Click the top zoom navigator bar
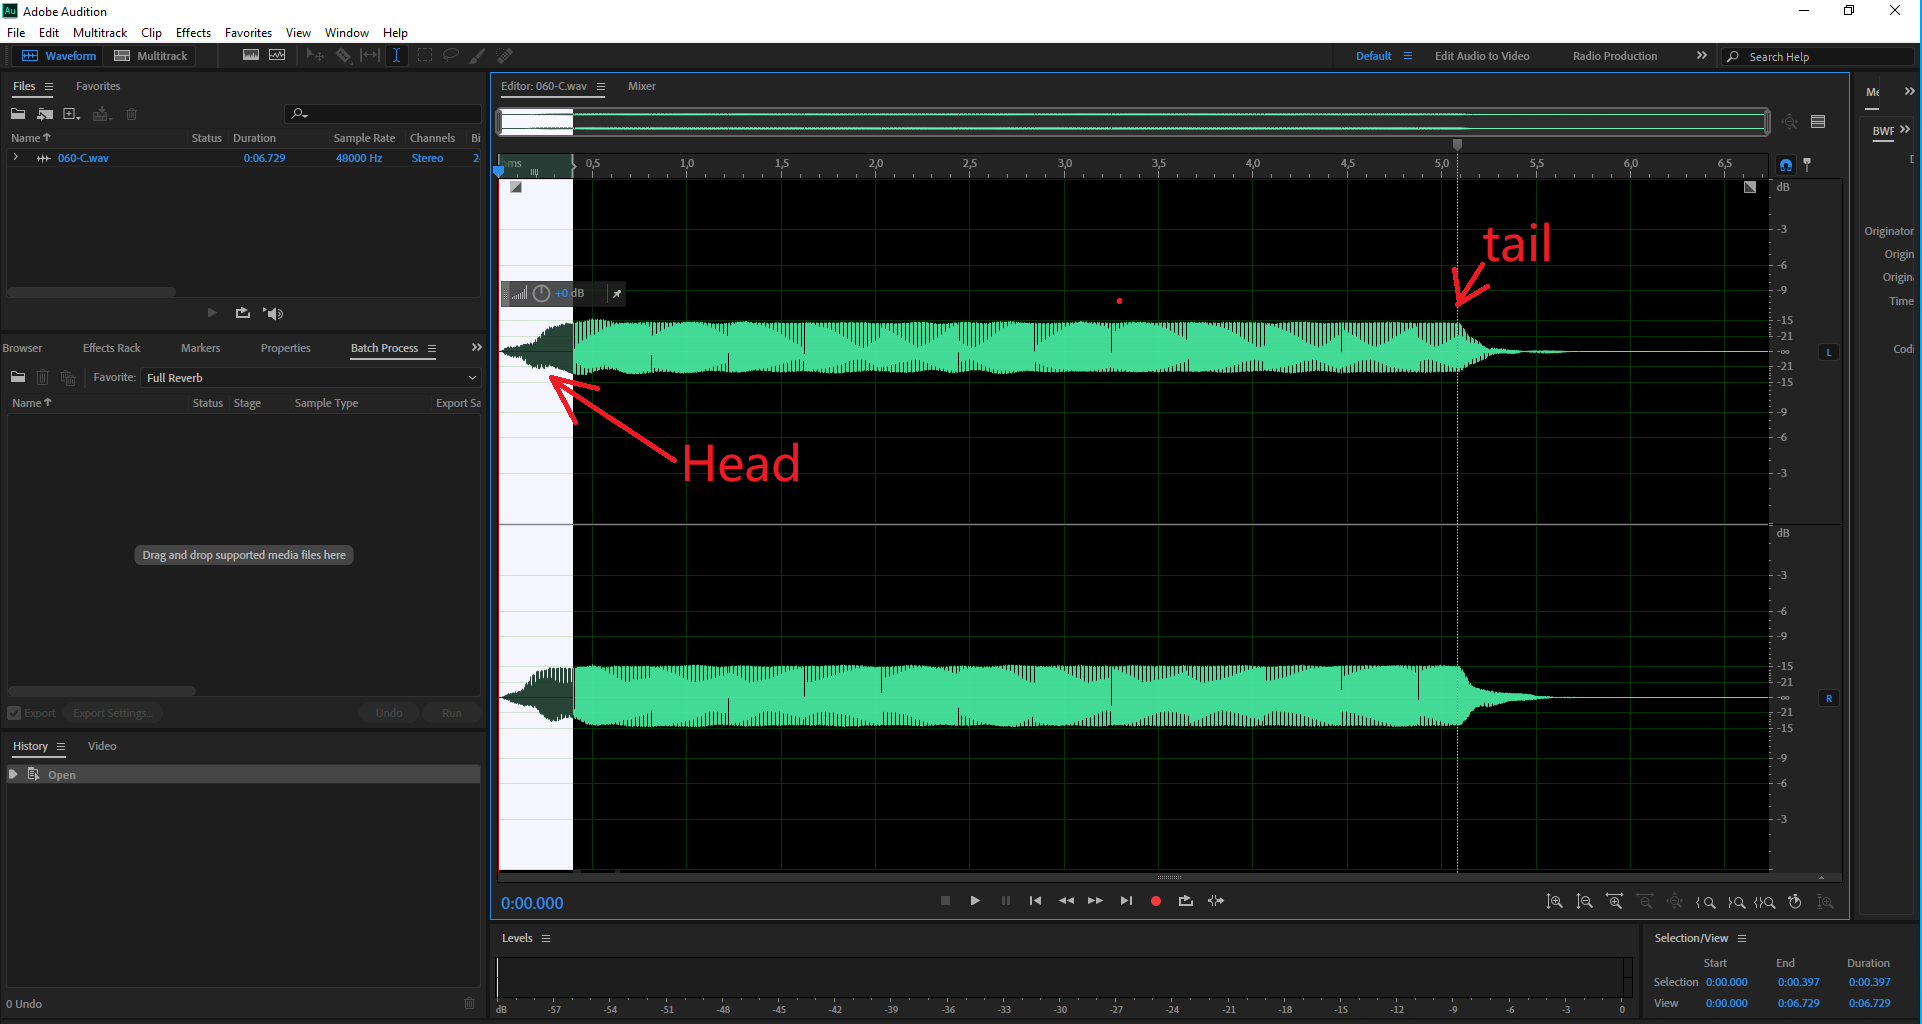This screenshot has height=1024, width=1922. (1134, 122)
